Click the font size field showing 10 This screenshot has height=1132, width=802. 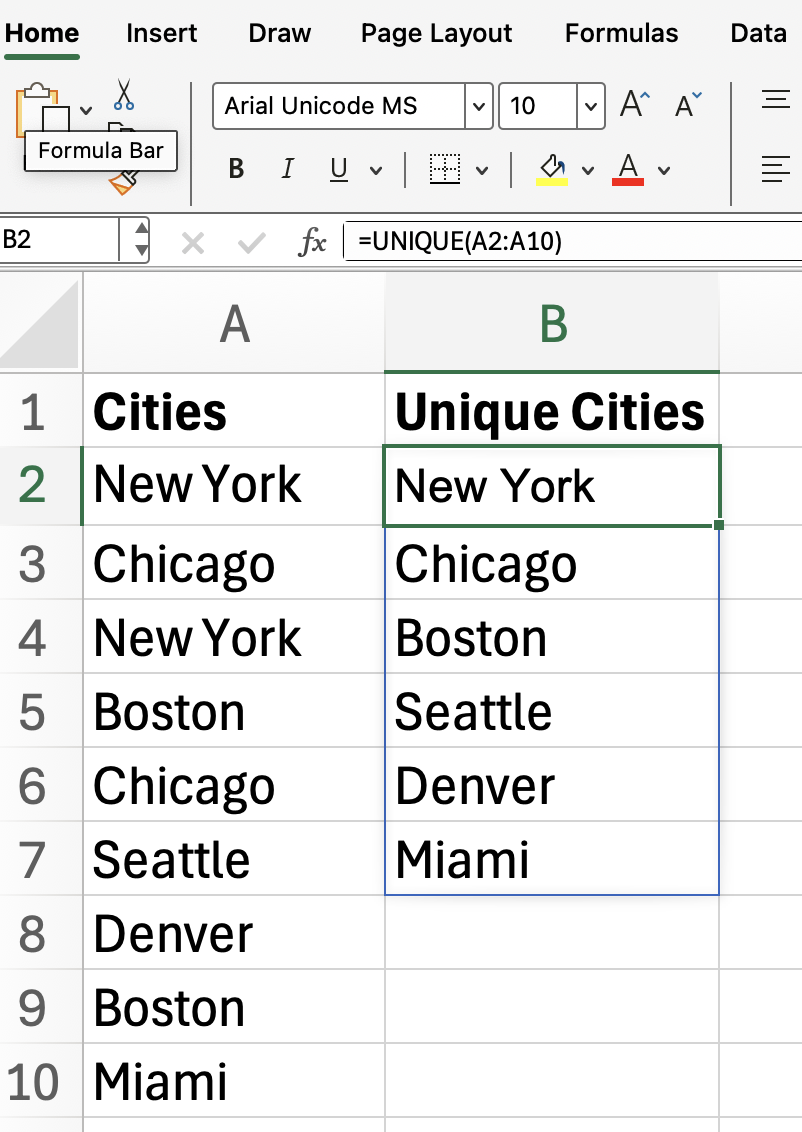(x=538, y=106)
